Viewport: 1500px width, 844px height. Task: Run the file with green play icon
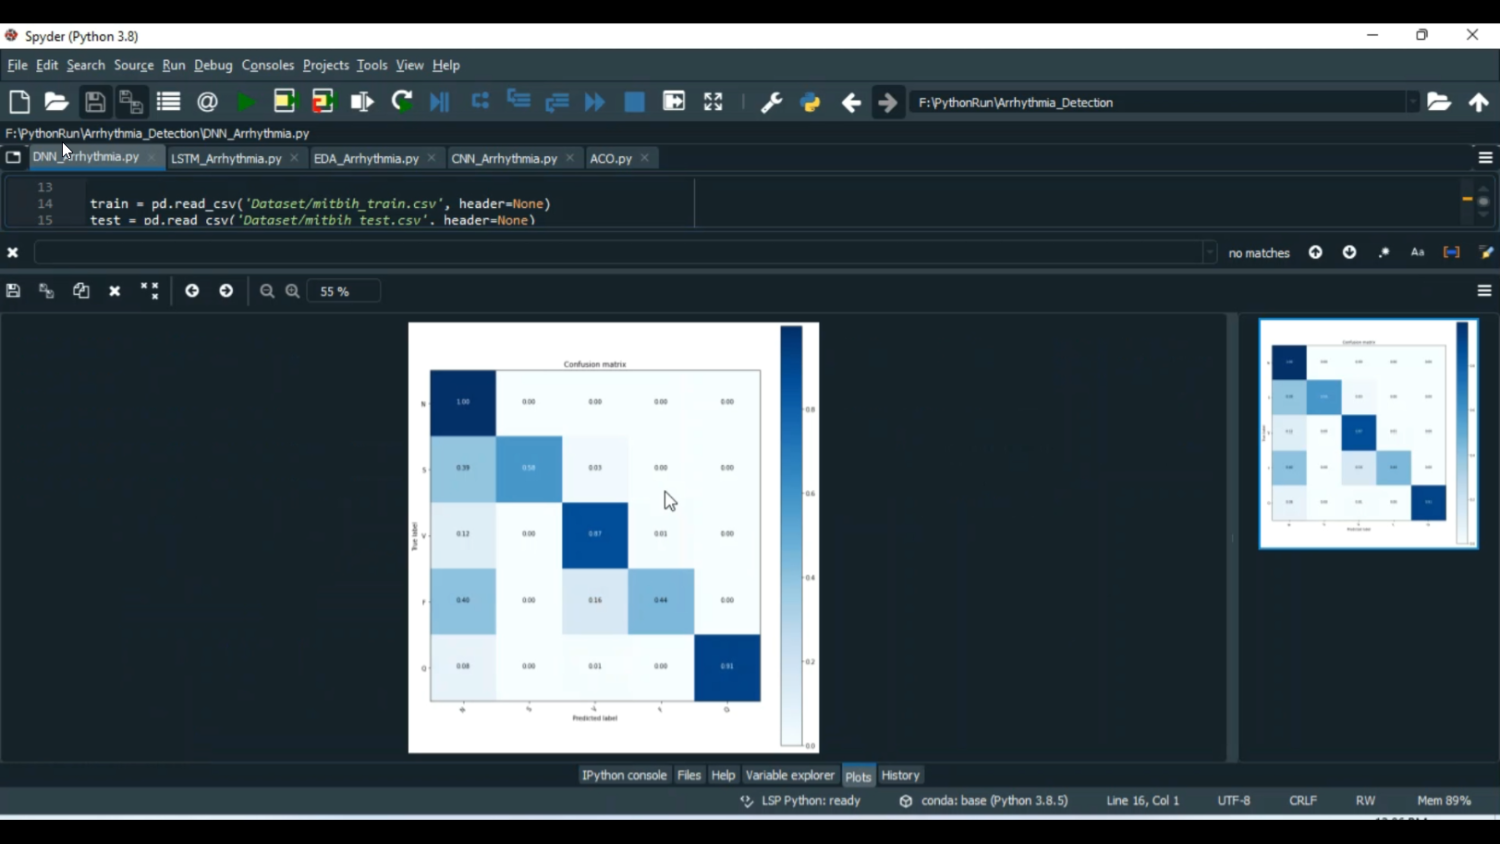[x=245, y=102]
